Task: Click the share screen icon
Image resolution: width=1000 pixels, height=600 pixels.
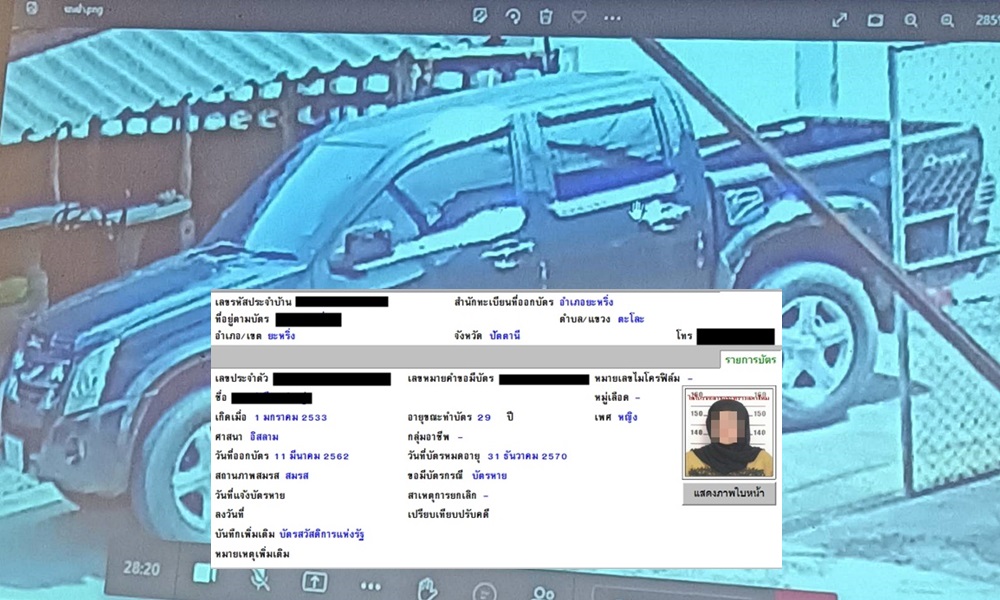Action: pos(314,581)
